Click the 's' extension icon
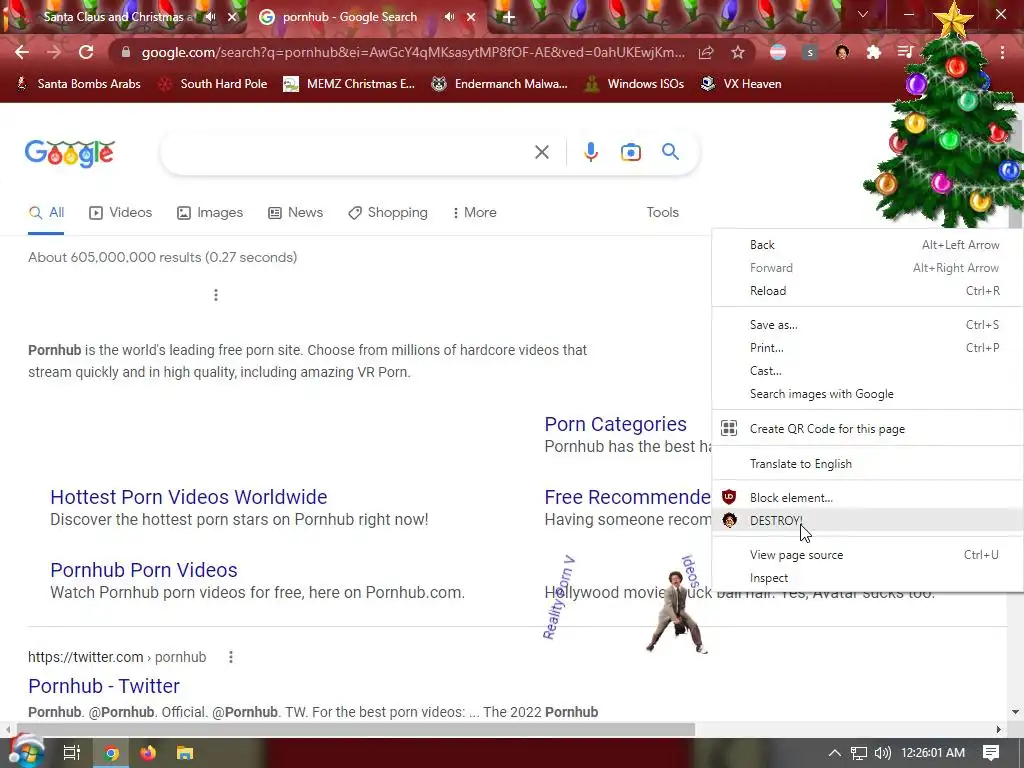 (x=810, y=53)
